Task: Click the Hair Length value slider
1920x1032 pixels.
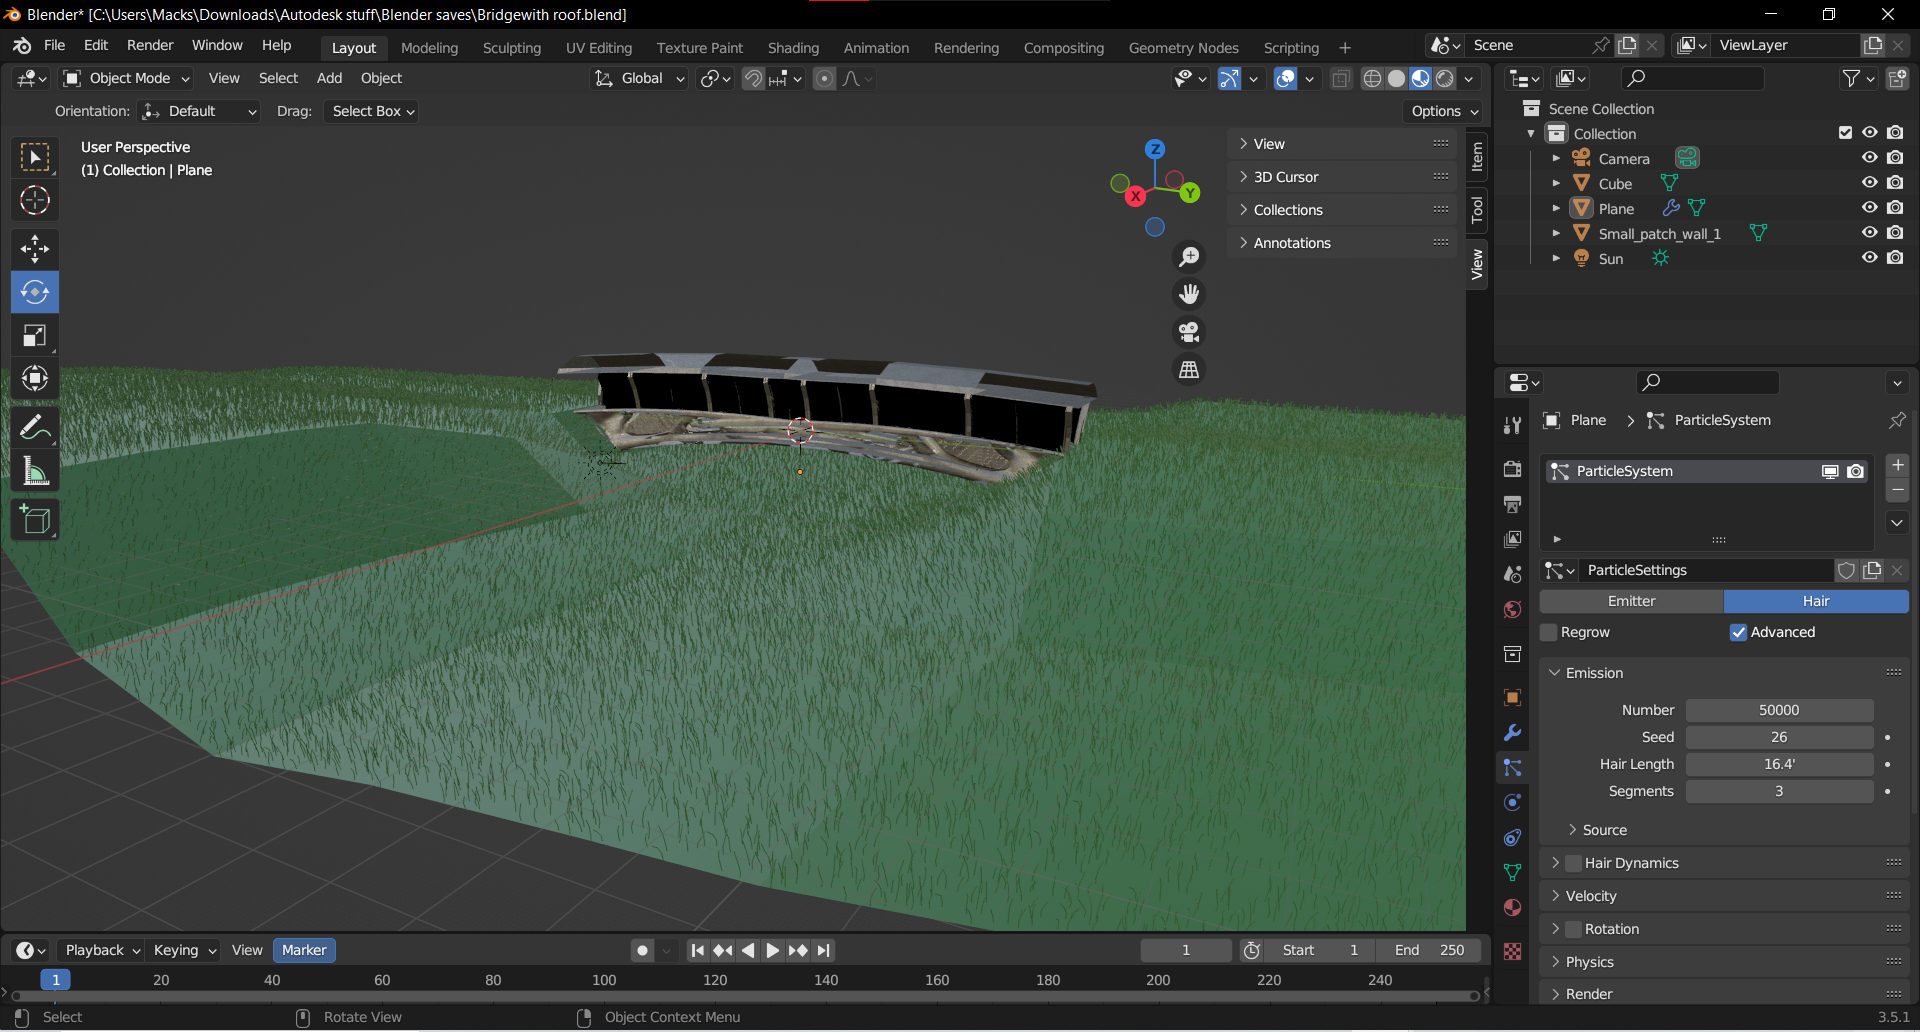Action: [x=1779, y=764]
